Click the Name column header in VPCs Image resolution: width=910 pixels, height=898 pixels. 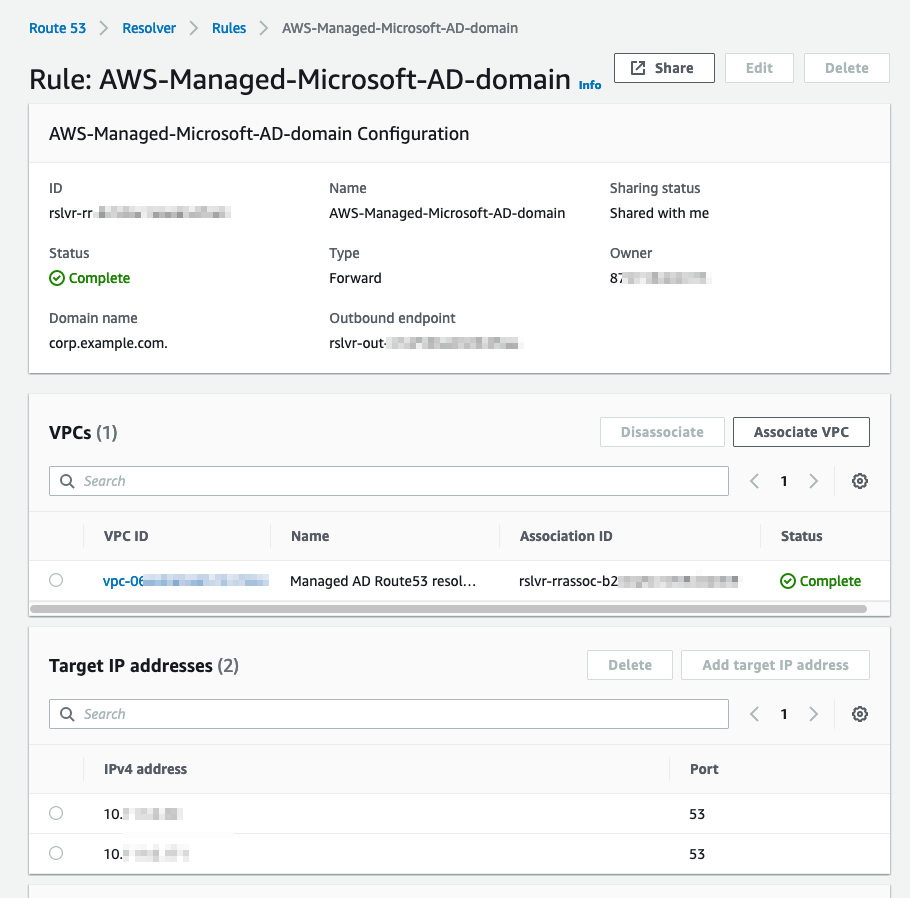(x=310, y=536)
